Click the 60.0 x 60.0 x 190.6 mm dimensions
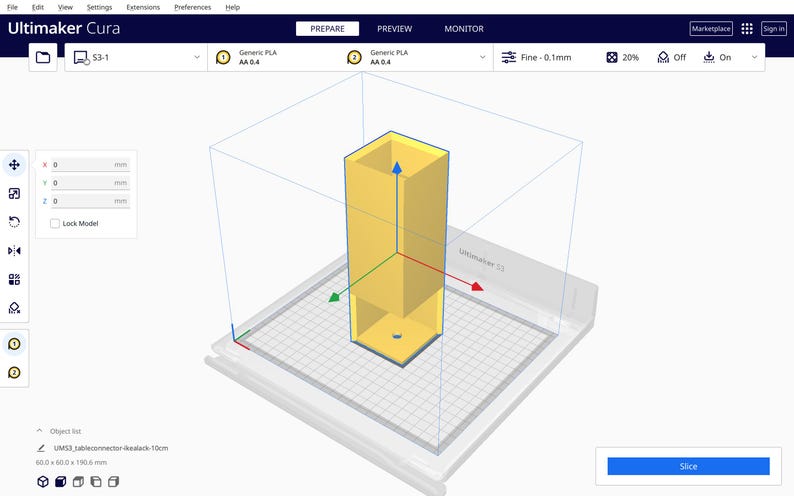Screen dimensions: 794x496 [71, 462]
